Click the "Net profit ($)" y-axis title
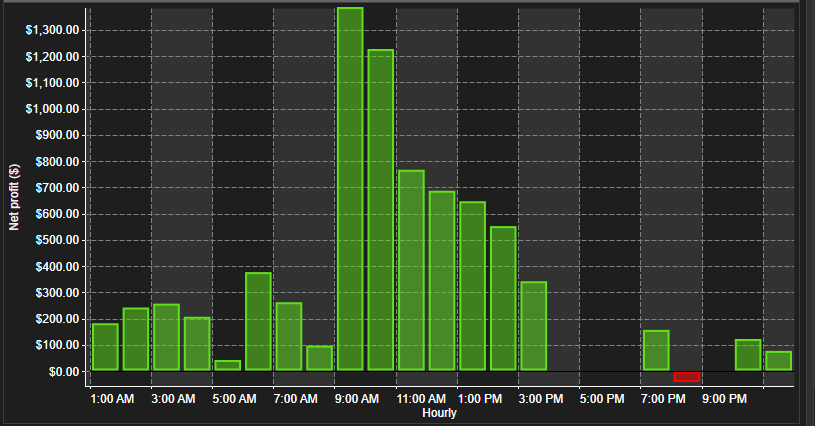 (14, 197)
